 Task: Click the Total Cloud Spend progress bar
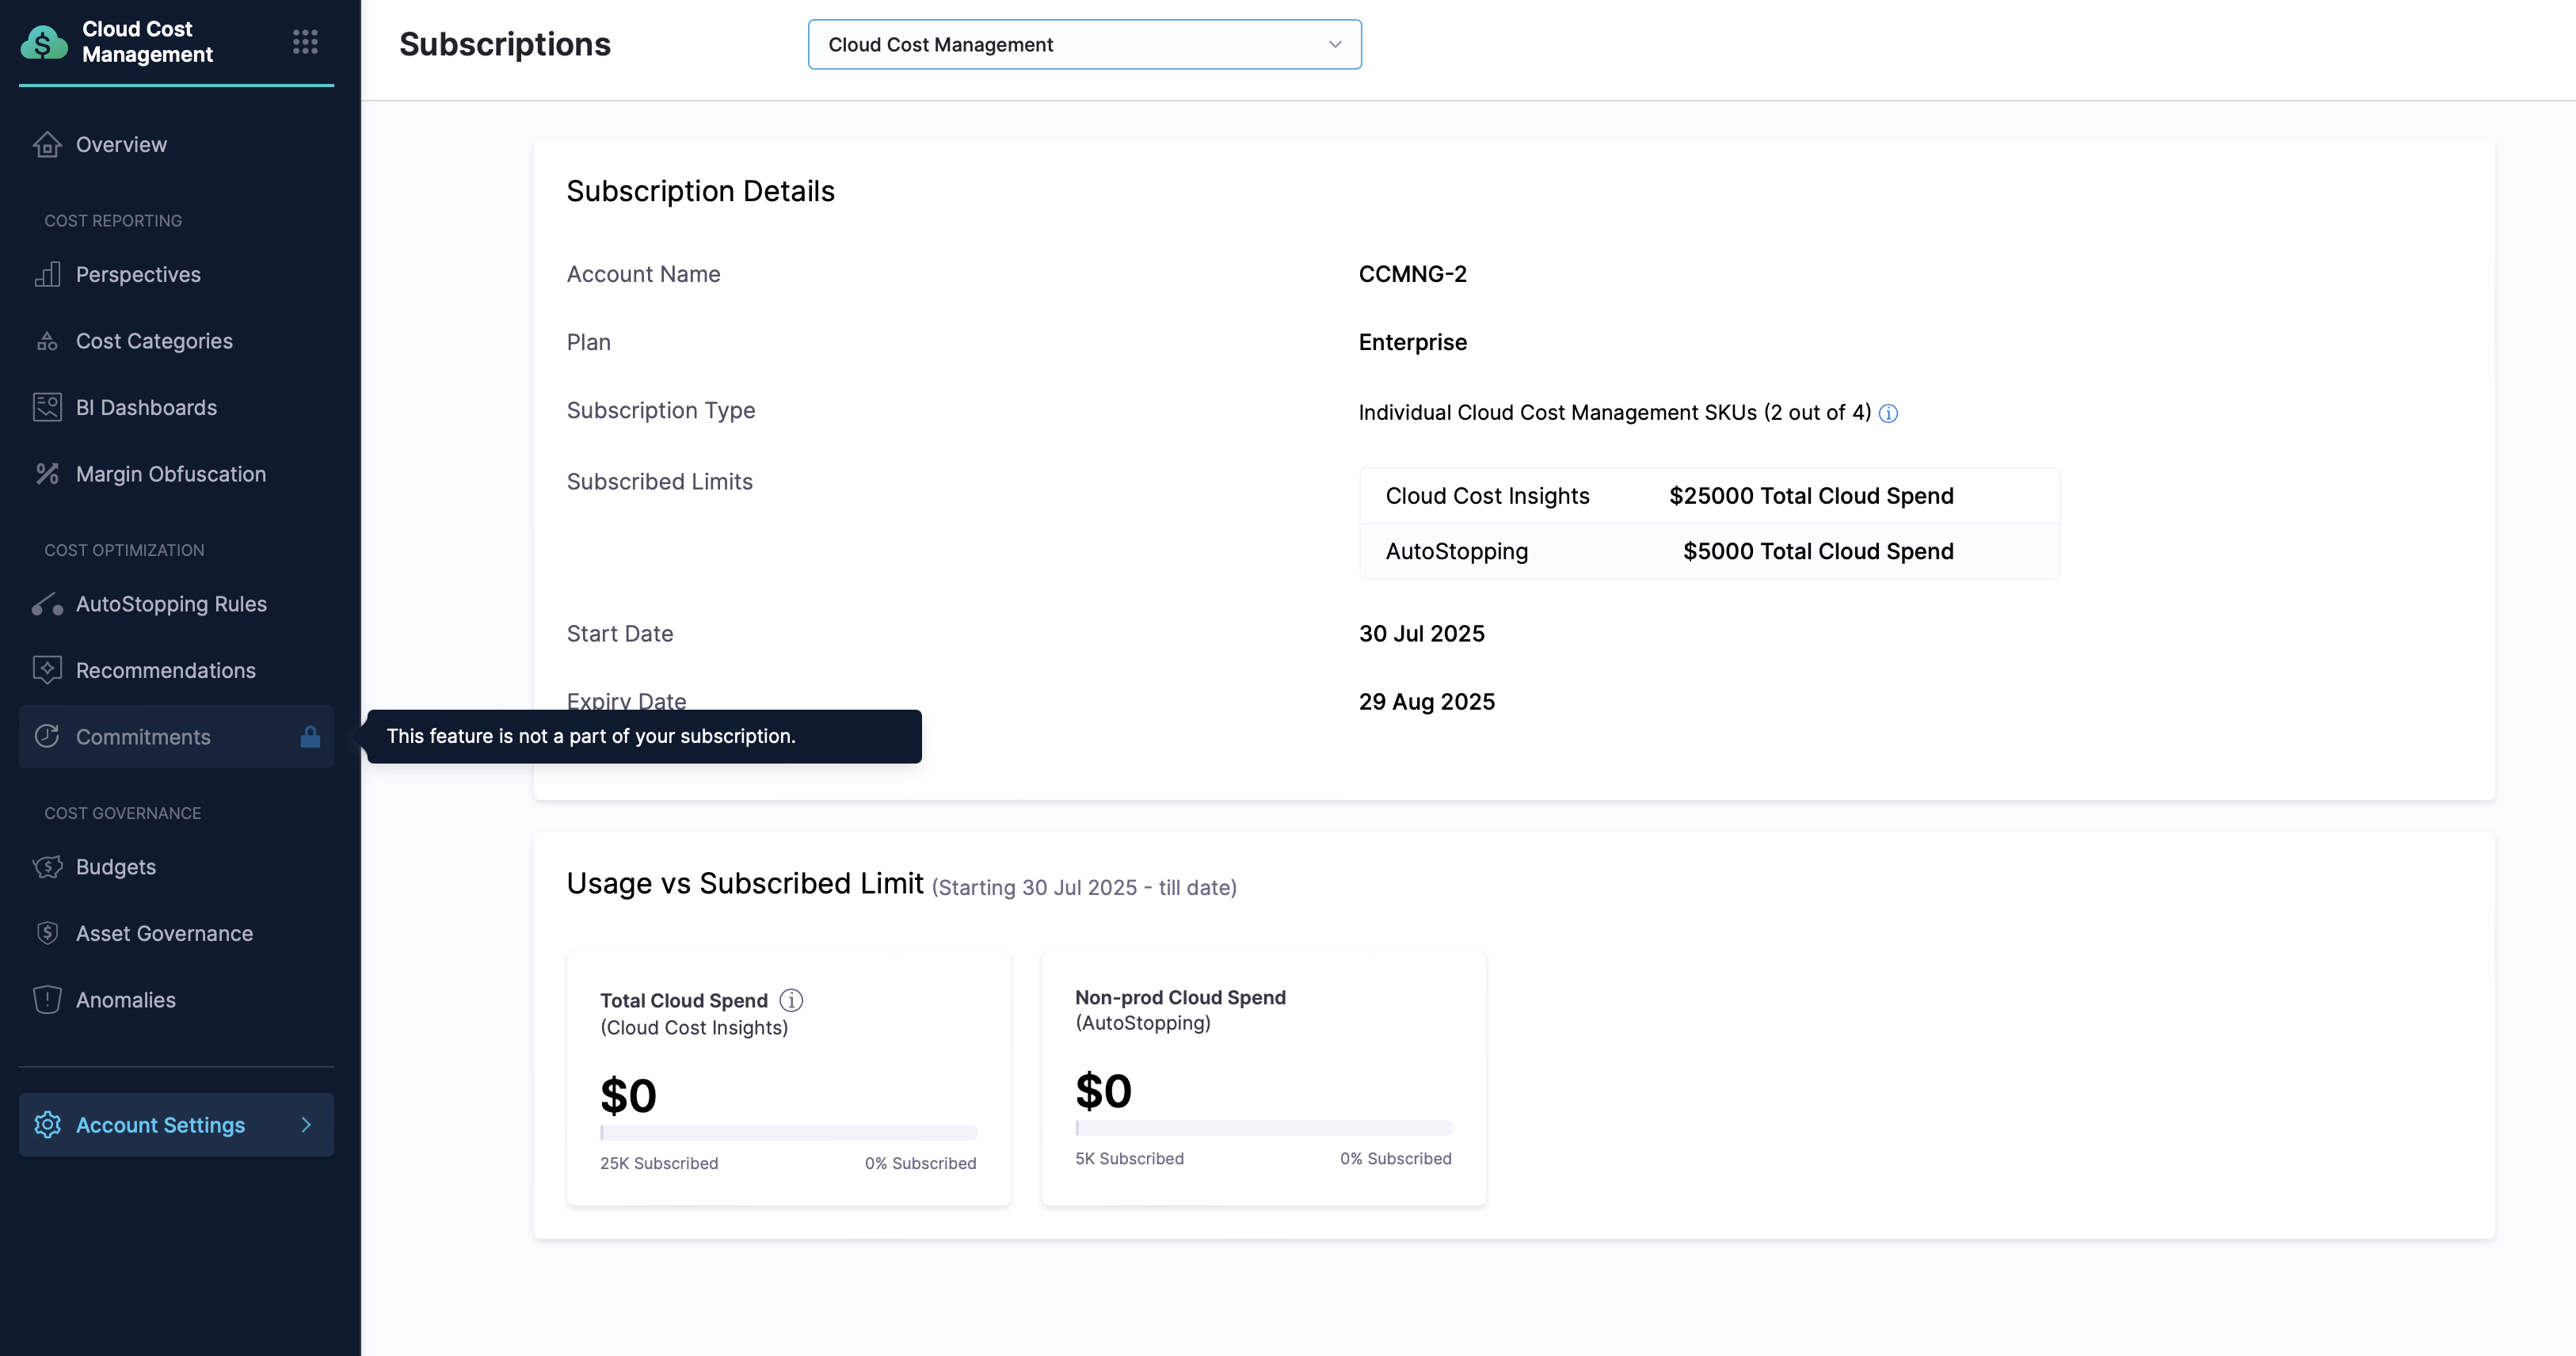pos(788,1133)
